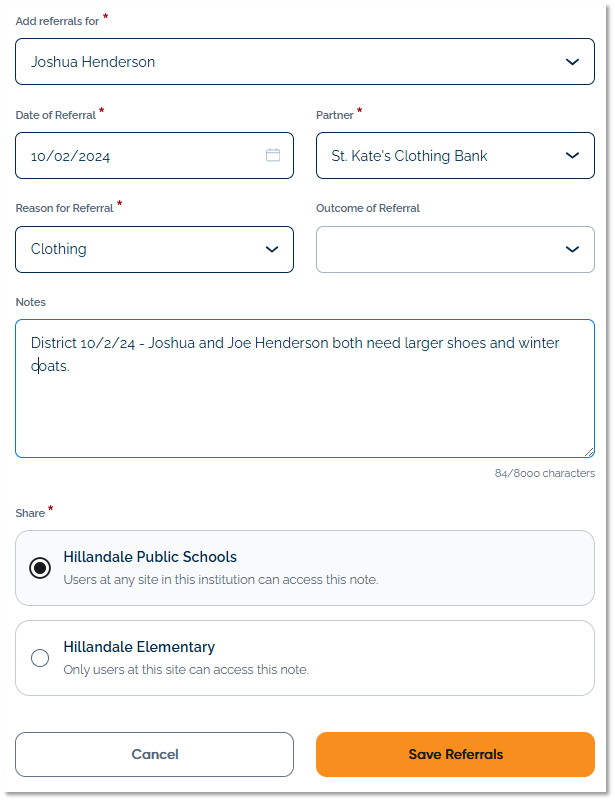Click the Save Referrals button
The width and height of the screenshot is (615, 801).
point(455,754)
